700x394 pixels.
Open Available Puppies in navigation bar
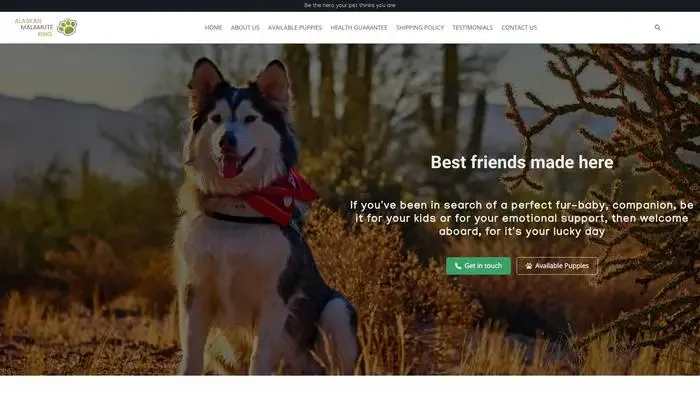(295, 28)
